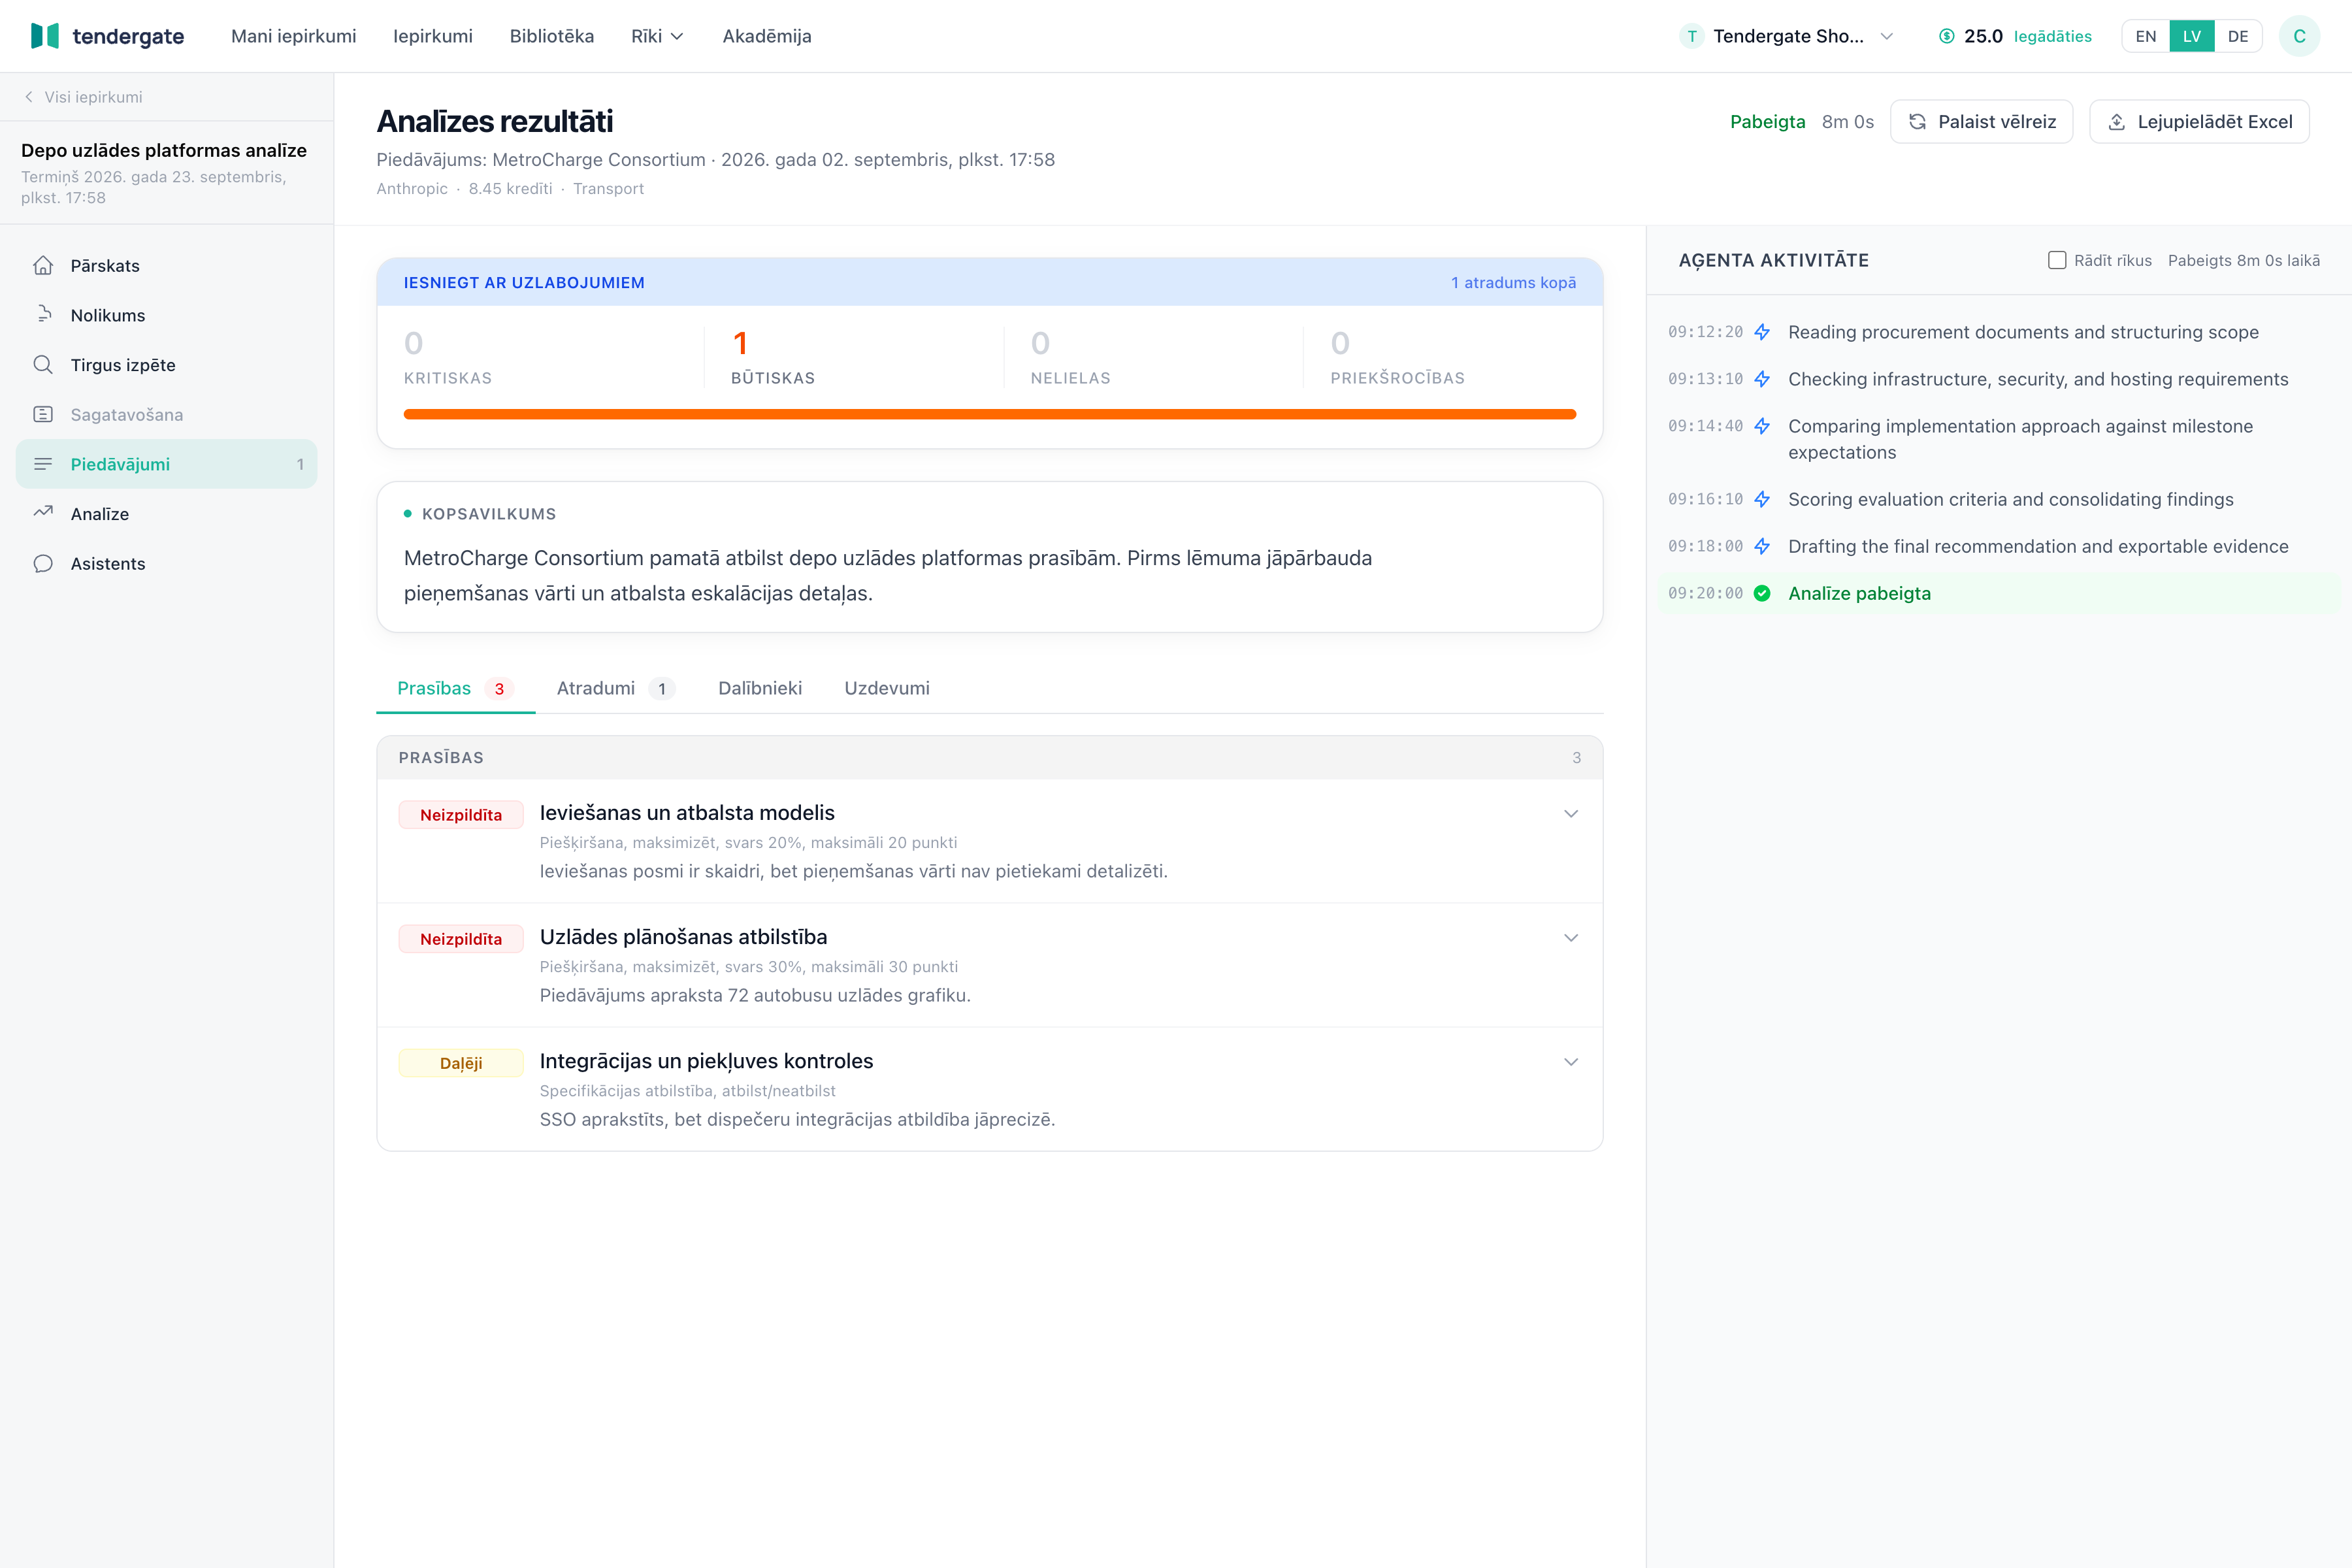Click the tendergate logo icon
The width and height of the screenshot is (2352, 1568).
45,36
